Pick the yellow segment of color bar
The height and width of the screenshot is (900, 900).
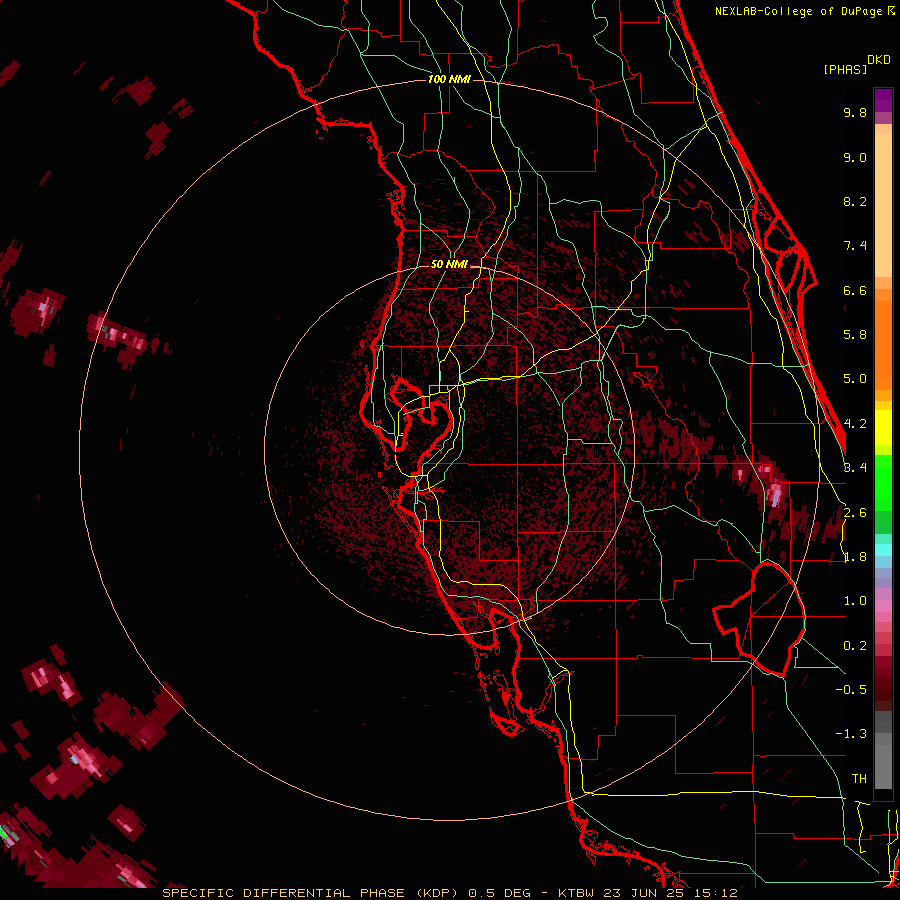[x=883, y=428]
